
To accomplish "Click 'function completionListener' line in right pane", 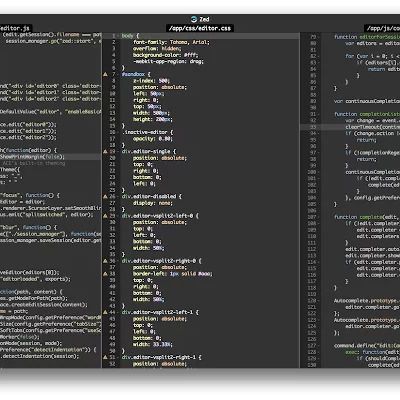I will (367, 114).
